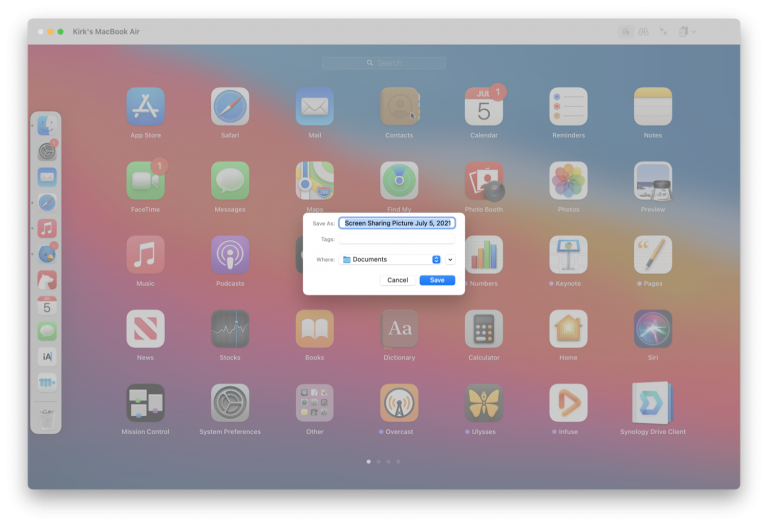This screenshot has height=526, width=768.
Task: Launch the Infuse app
Action: click(x=568, y=403)
